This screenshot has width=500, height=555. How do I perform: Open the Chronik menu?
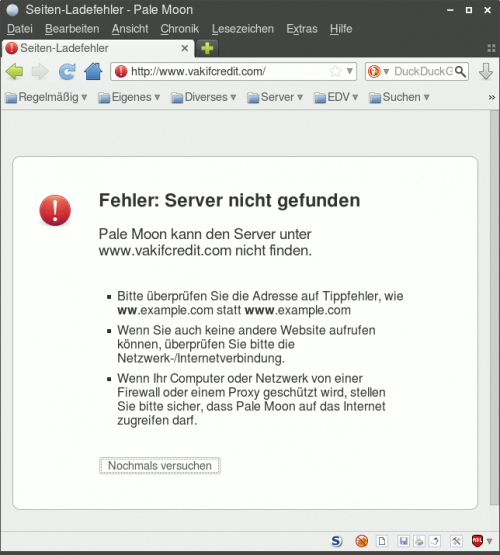coord(180,29)
